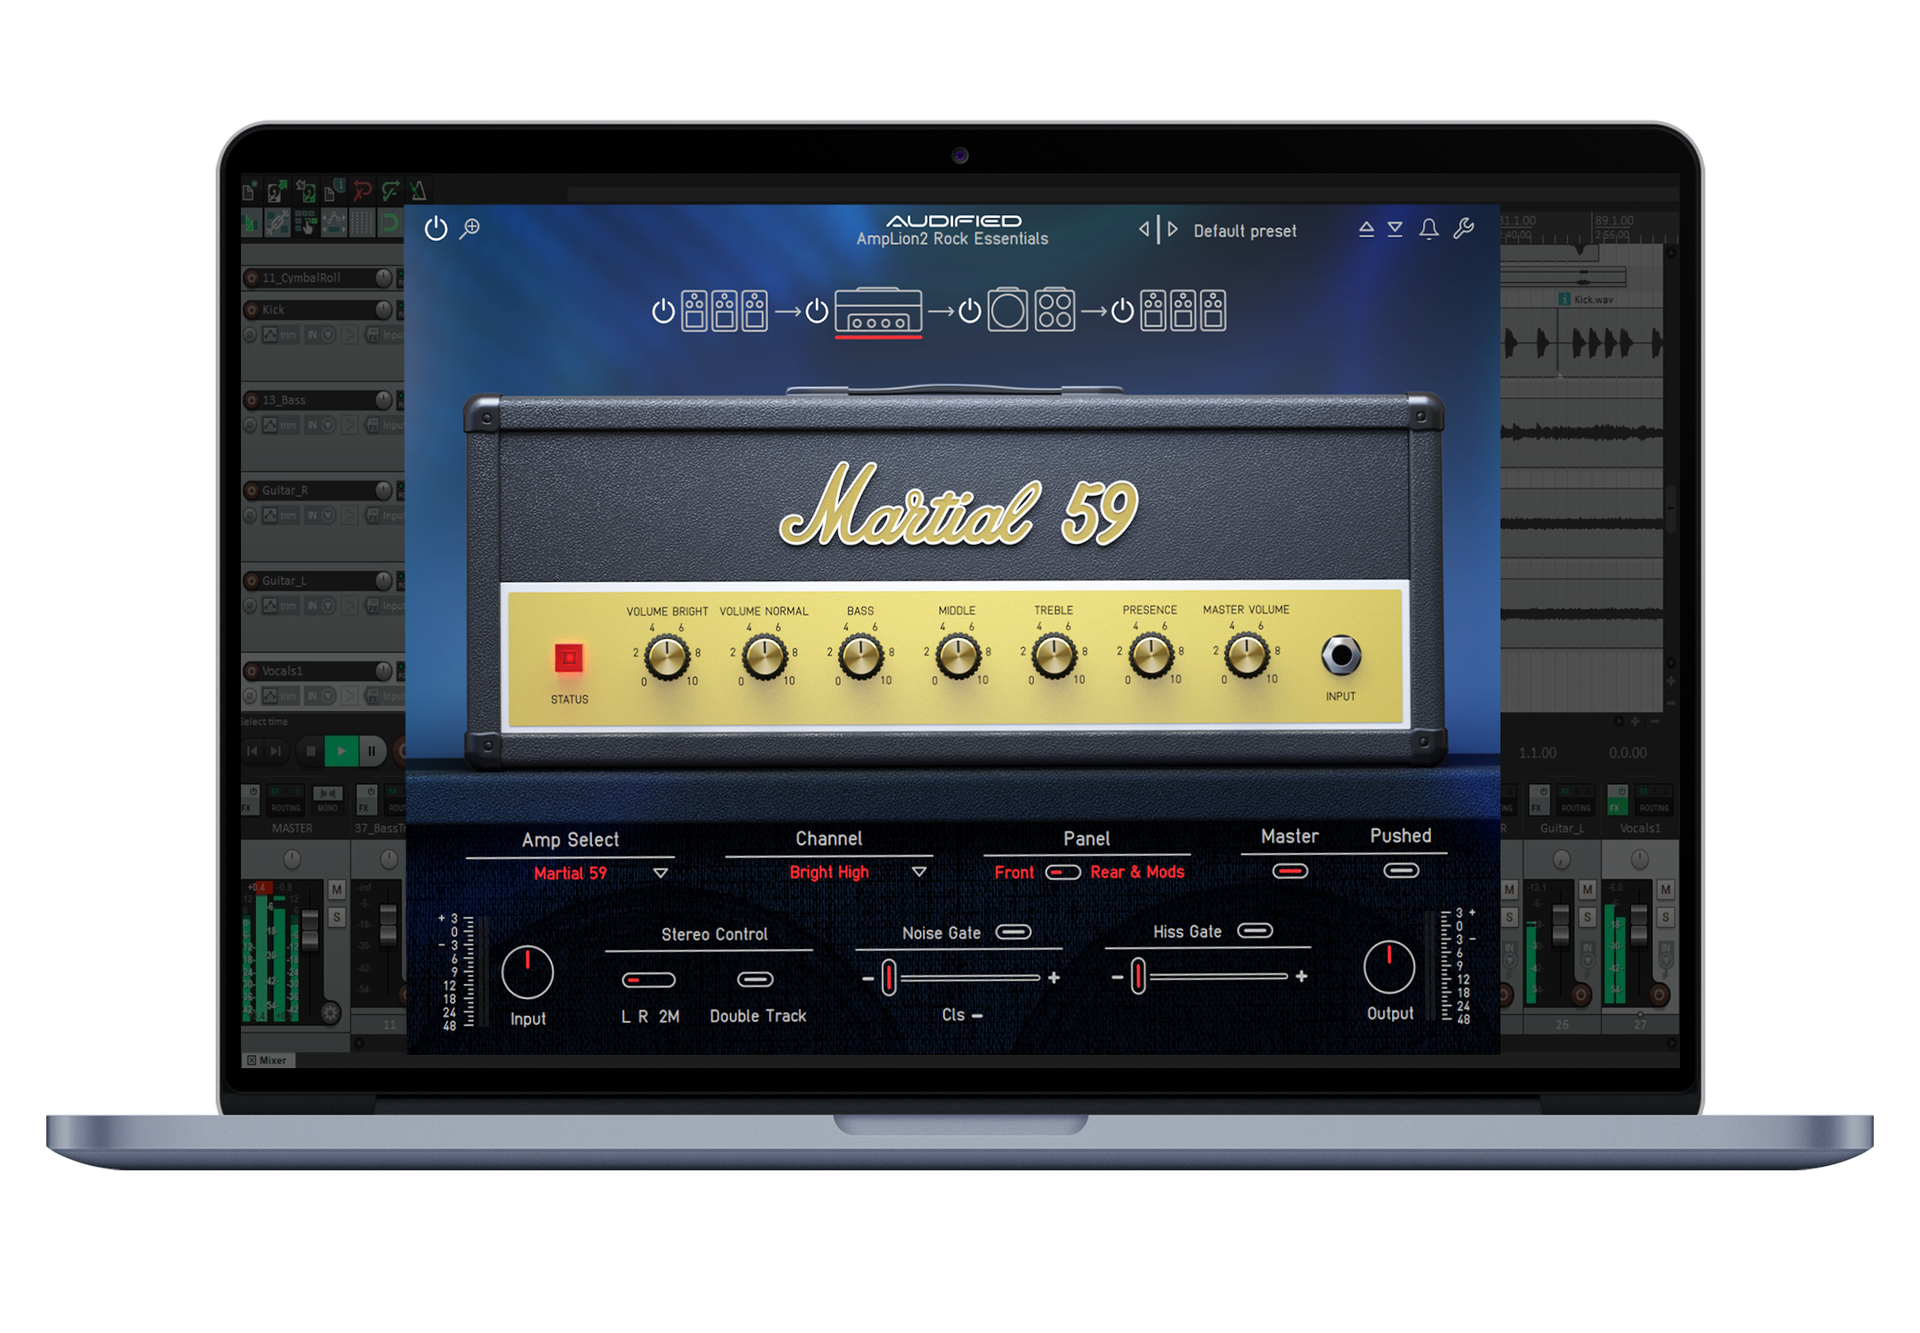Click the Treble knob
This screenshot has height=1333, width=1920.
(1054, 656)
